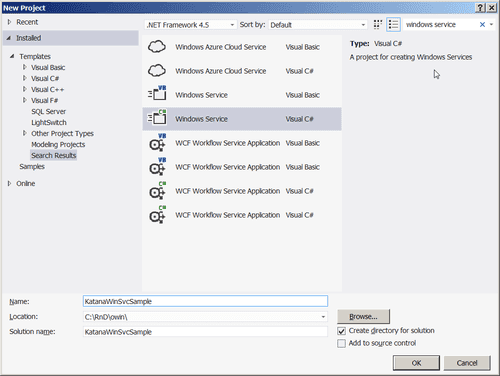Image resolution: width=500 pixels, height=376 pixels.
Task: Clear the windows service search text
Action: [482, 24]
